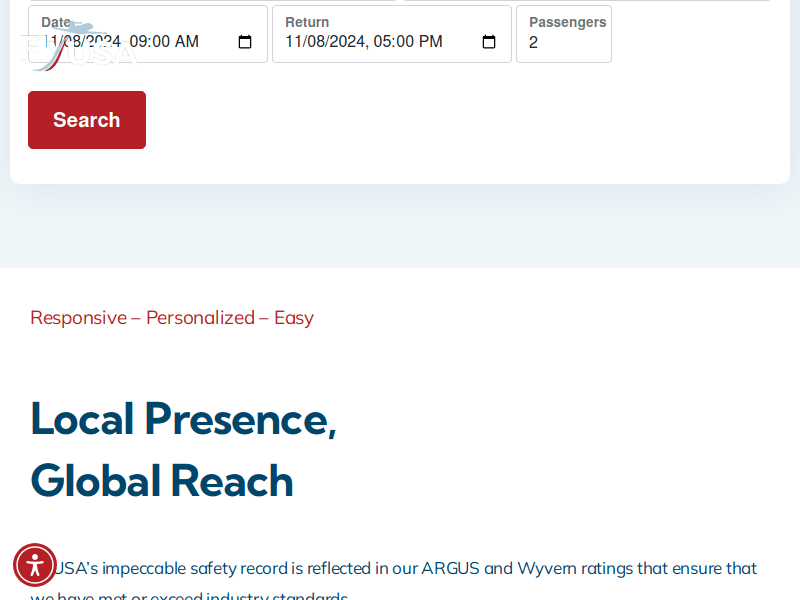The width and height of the screenshot is (800, 600).
Task: Select the day segment in Return date
Action: pyautogui.click(x=315, y=42)
